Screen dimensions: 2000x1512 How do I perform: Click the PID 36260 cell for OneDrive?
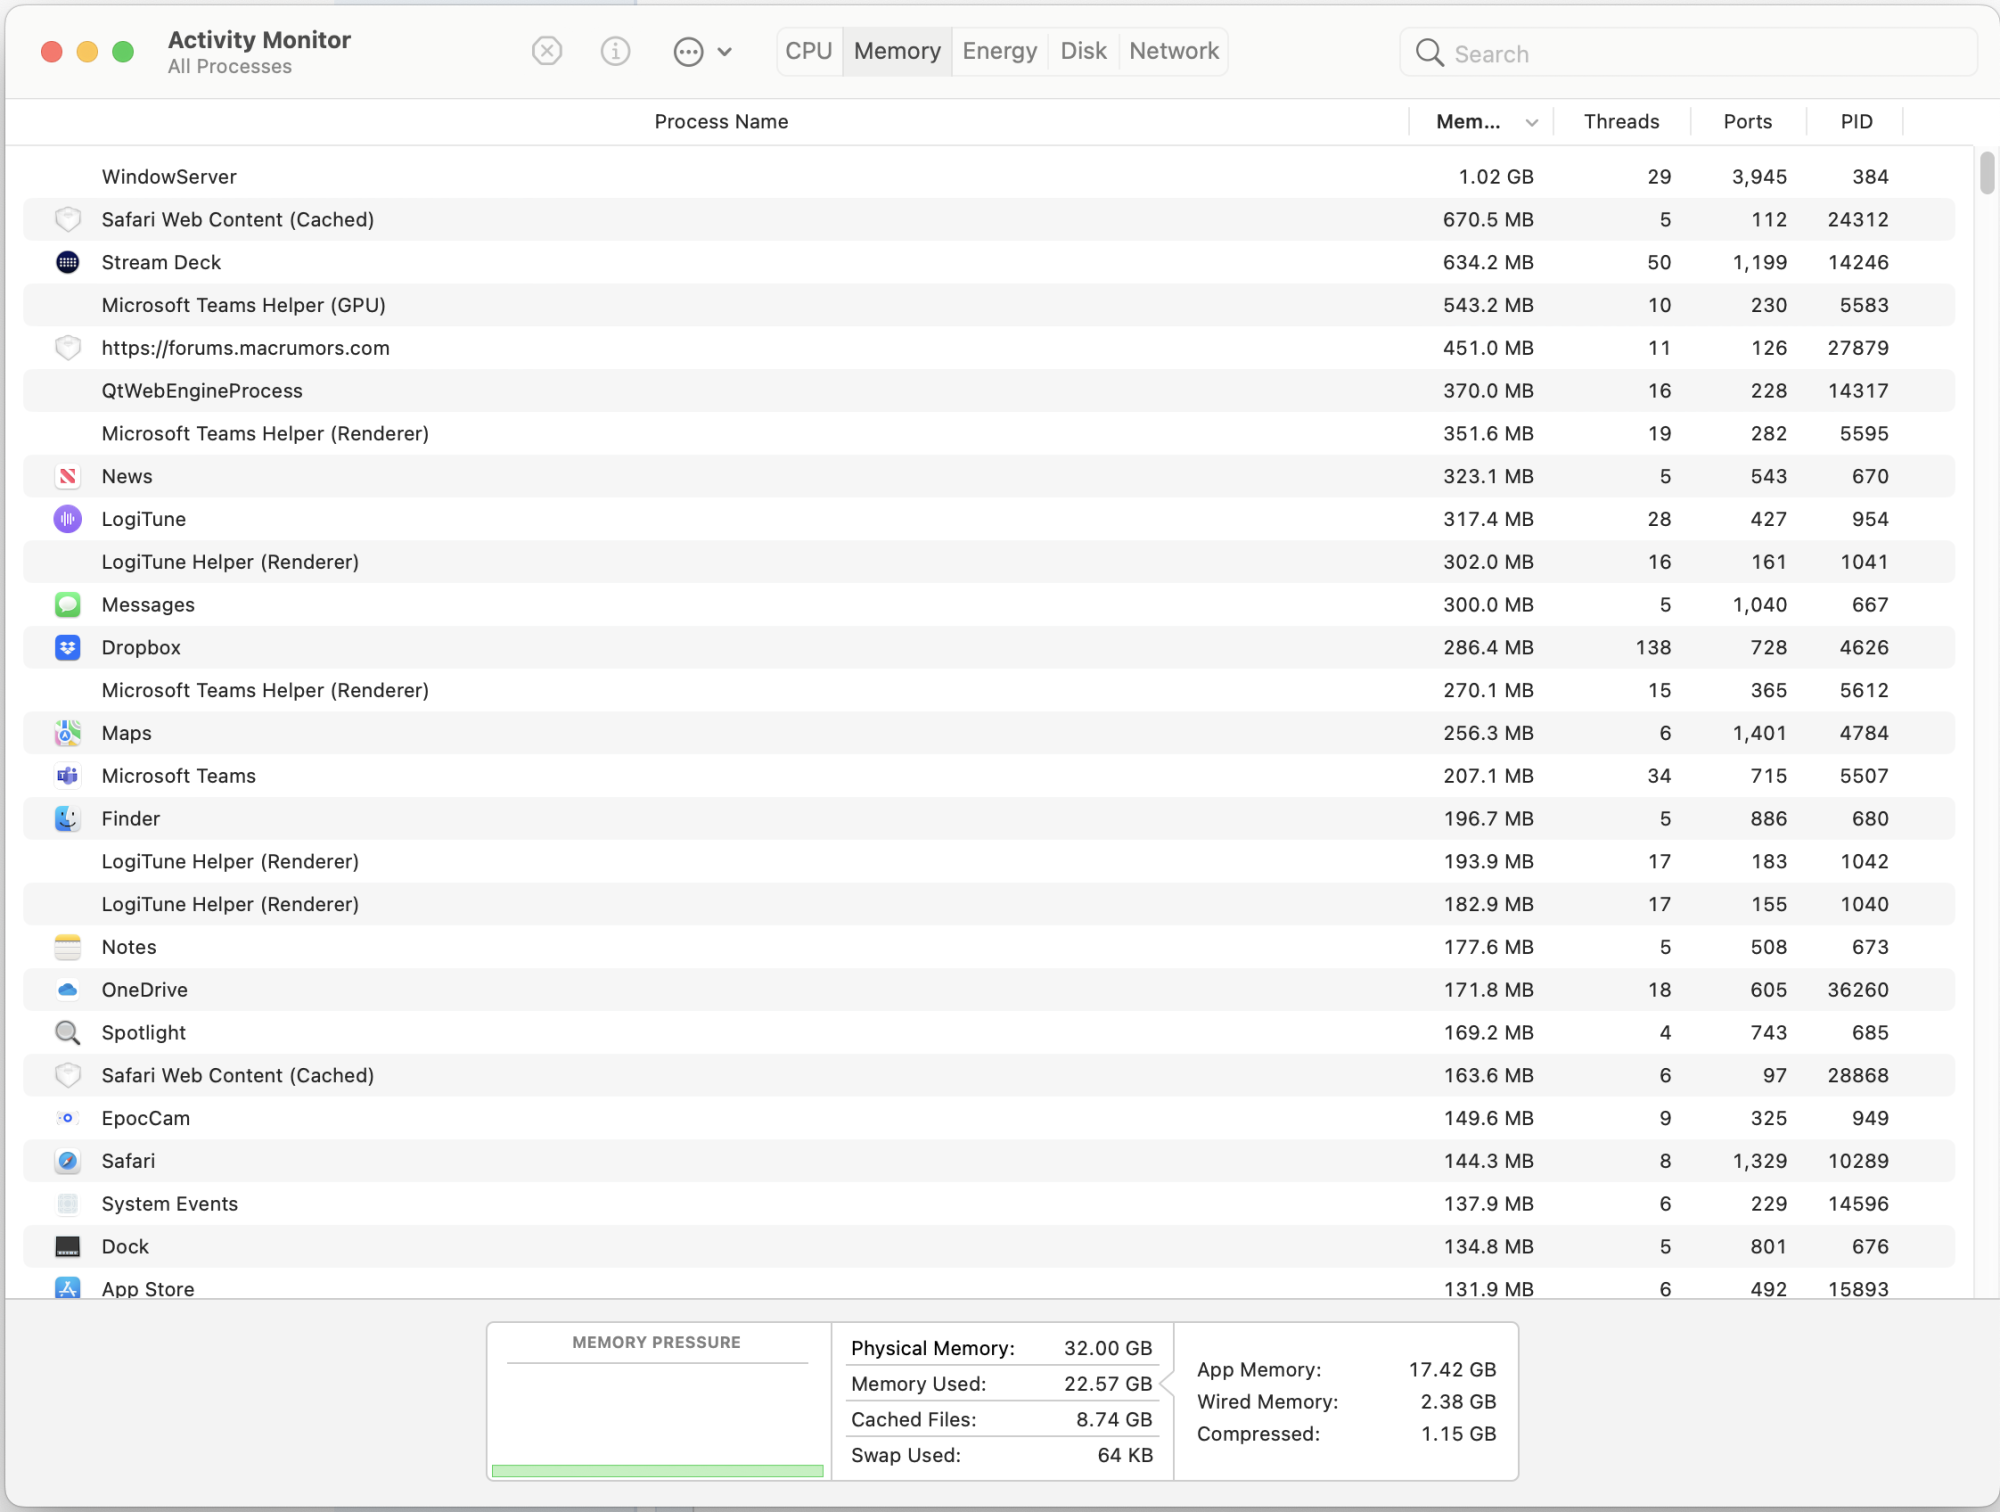[x=1858, y=989]
